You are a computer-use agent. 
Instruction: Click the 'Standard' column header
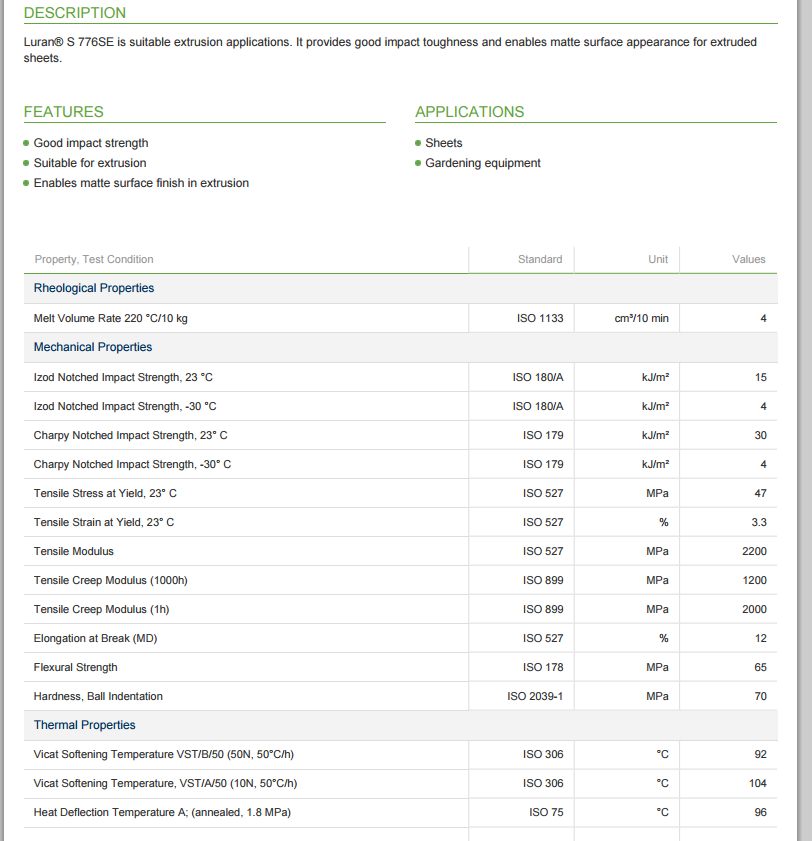pos(540,259)
